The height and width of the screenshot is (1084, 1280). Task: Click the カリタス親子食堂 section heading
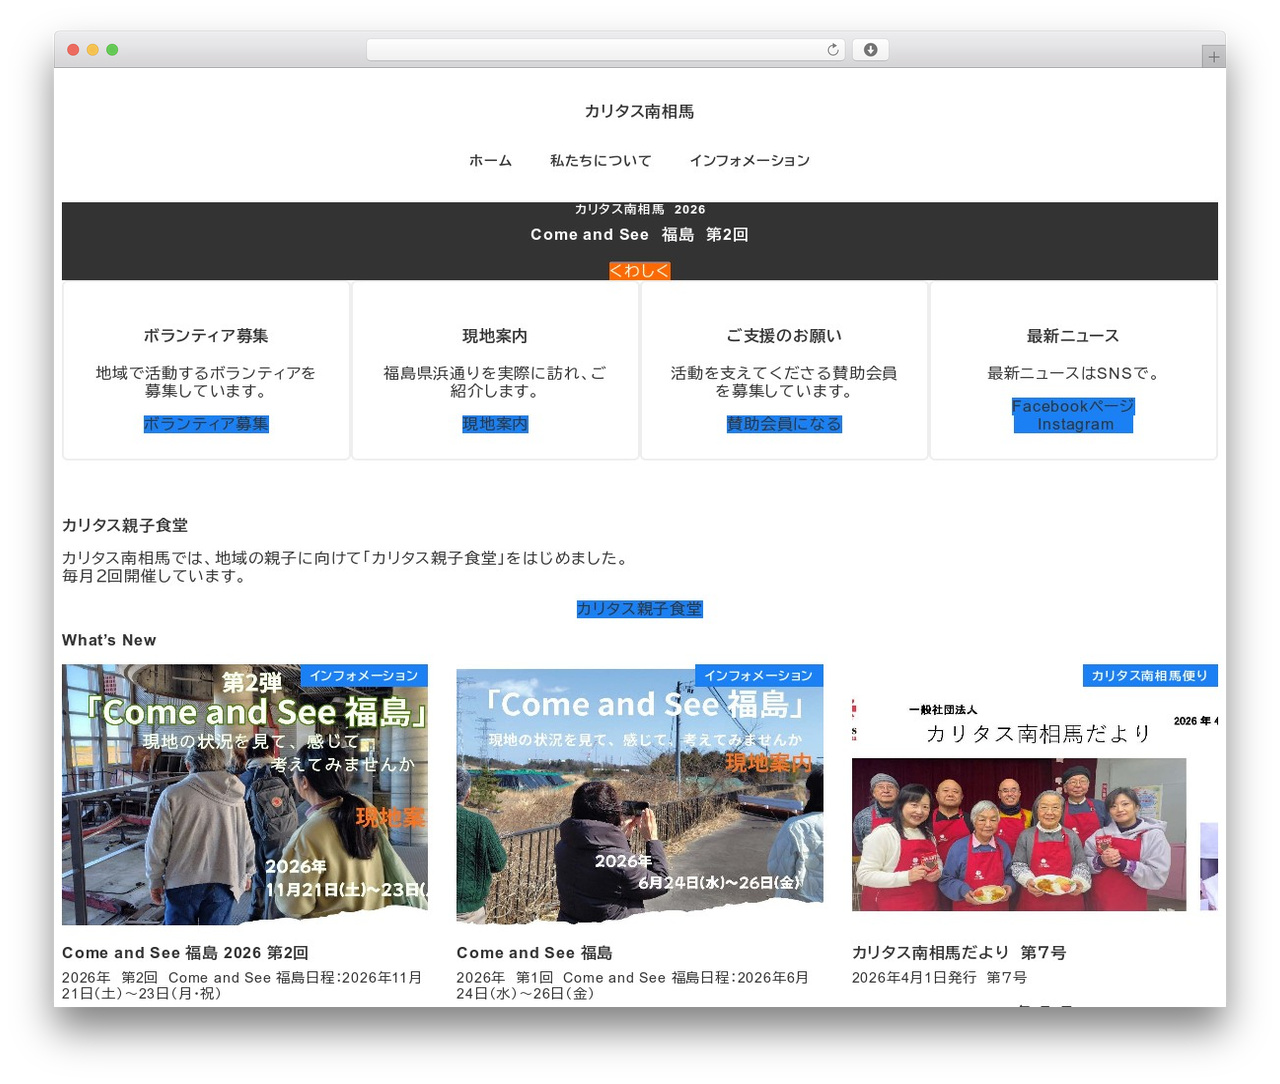pos(125,525)
